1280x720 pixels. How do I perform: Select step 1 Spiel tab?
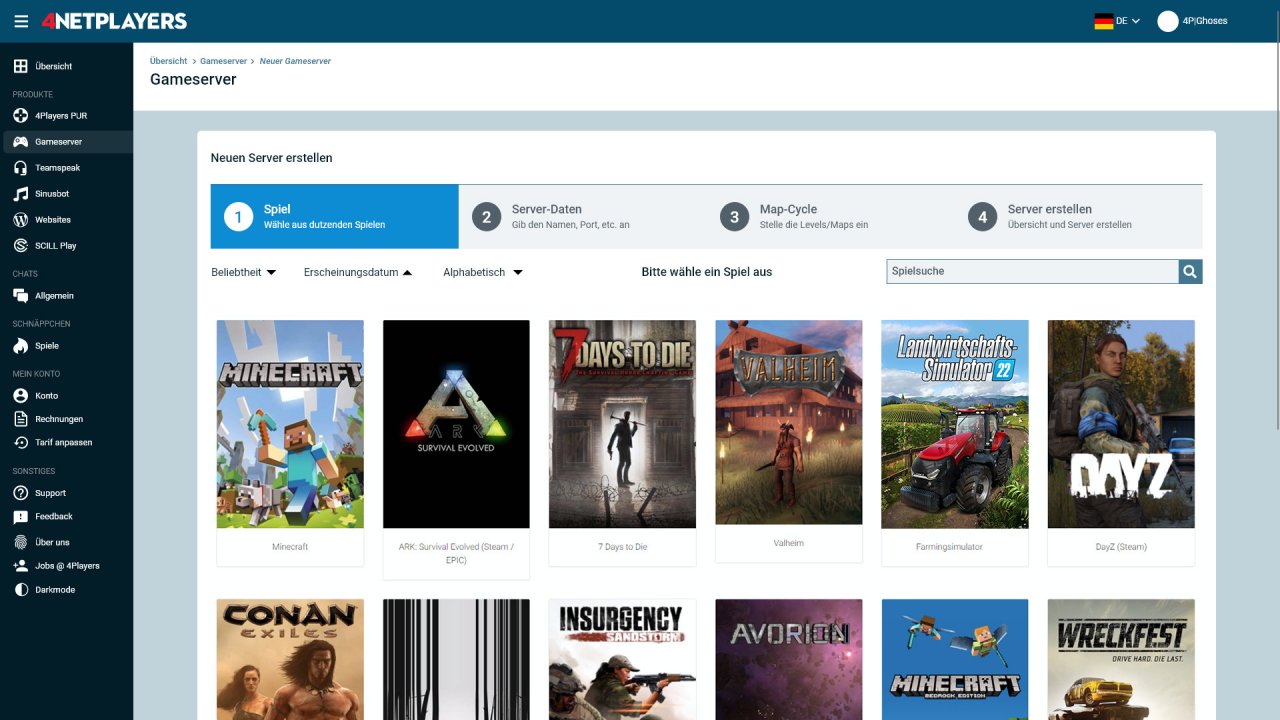point(335,216)
